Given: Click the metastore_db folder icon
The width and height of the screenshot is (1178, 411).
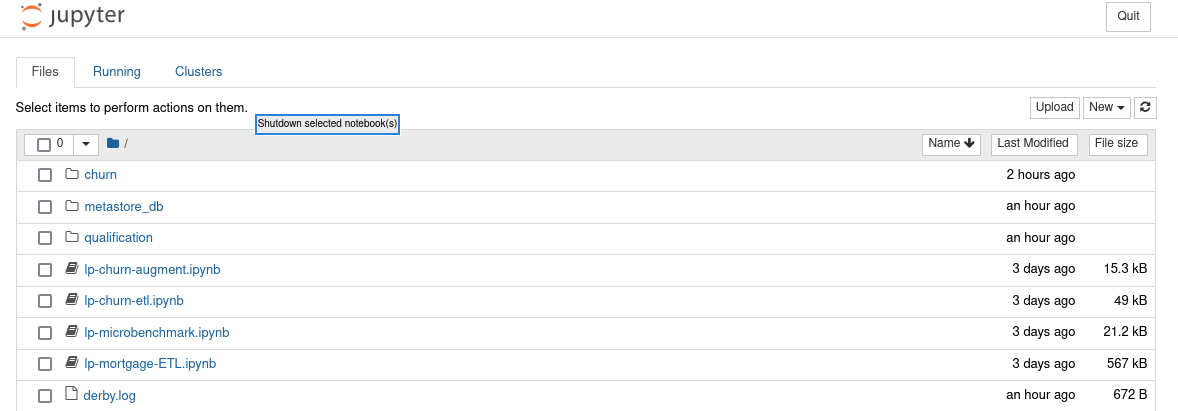Looking at the screenshot, I should pos(71,206).
